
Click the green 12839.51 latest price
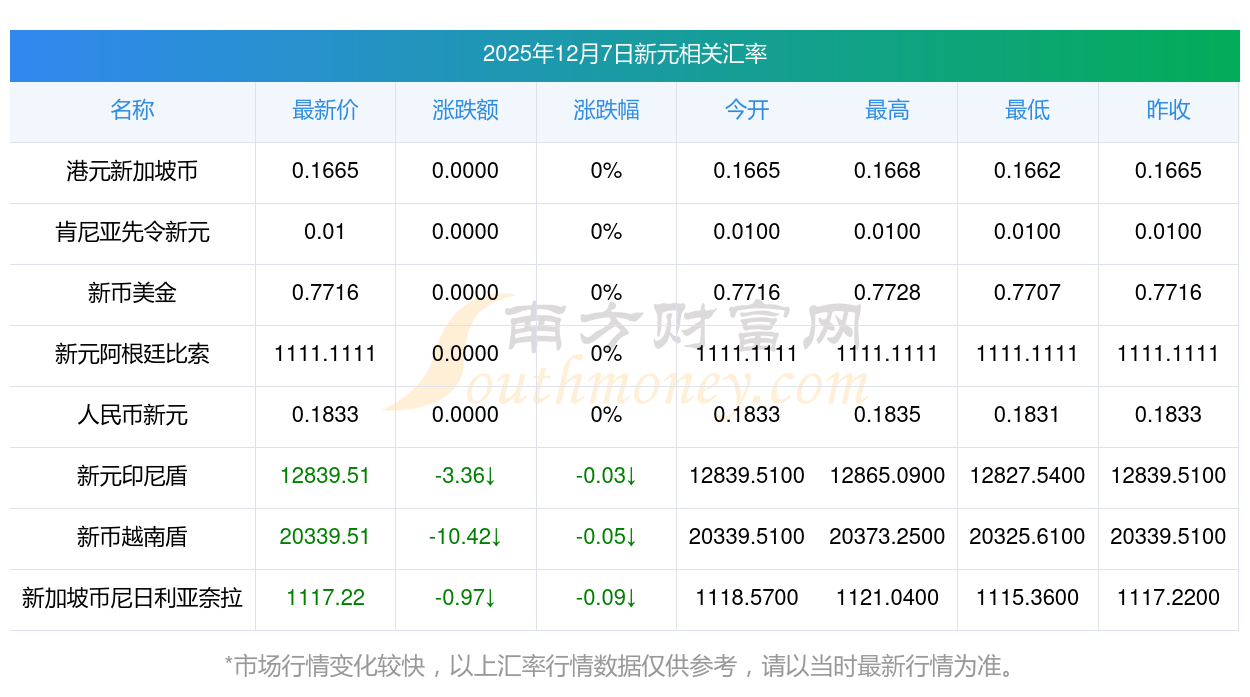(x=325, y=476)
